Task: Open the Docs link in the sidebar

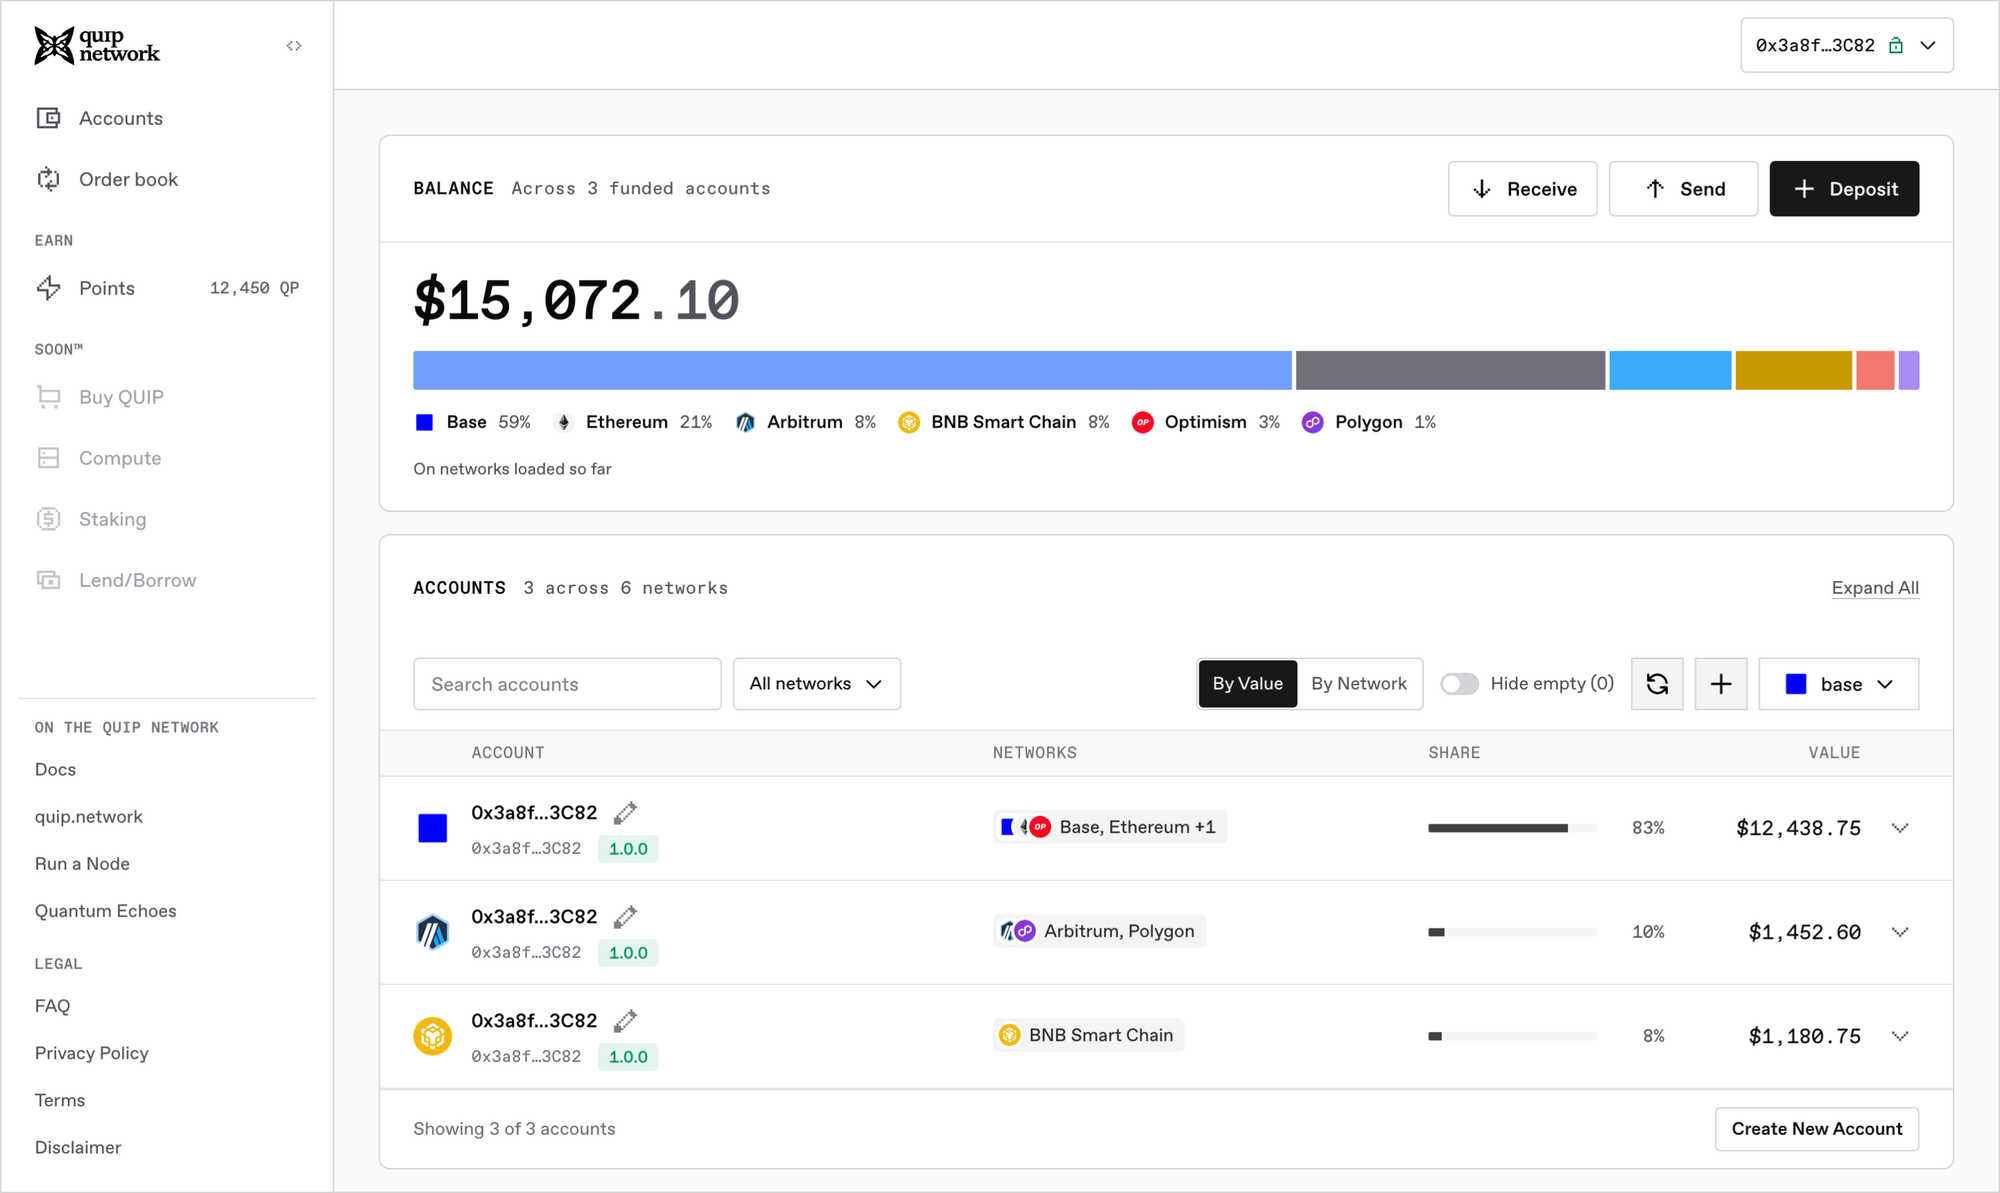Action: click(x=55, y=769)
